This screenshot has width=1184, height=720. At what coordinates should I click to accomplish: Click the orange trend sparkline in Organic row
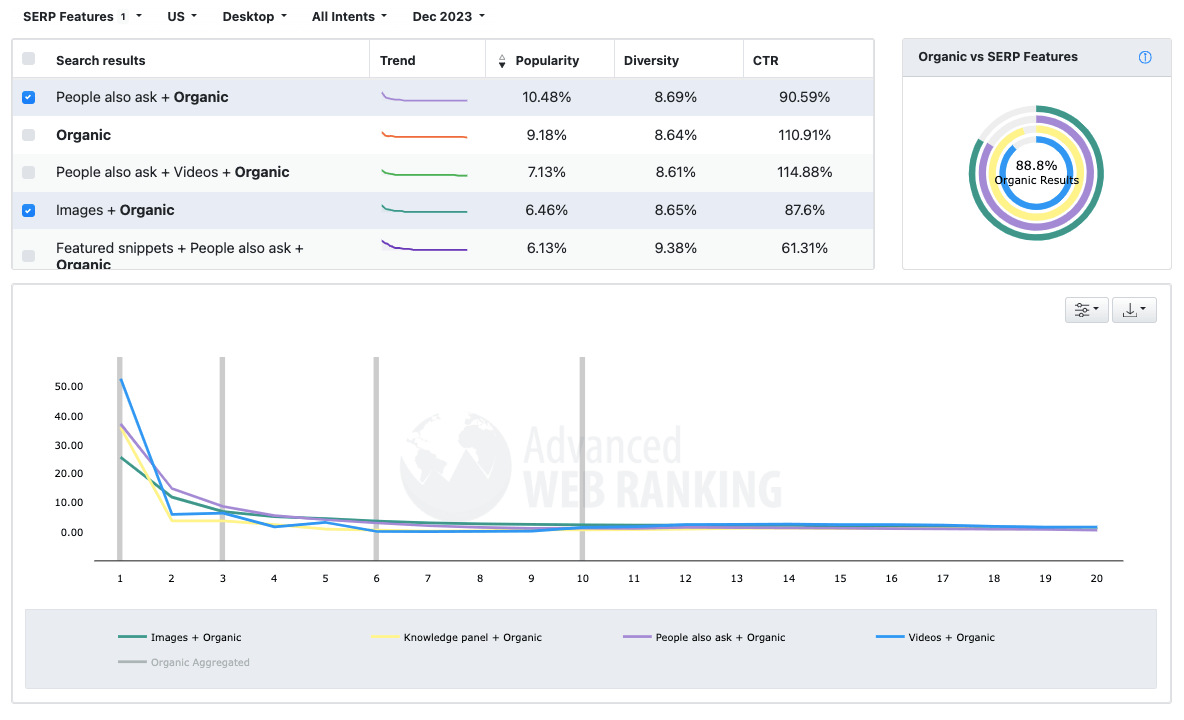(x=425, y=135)
